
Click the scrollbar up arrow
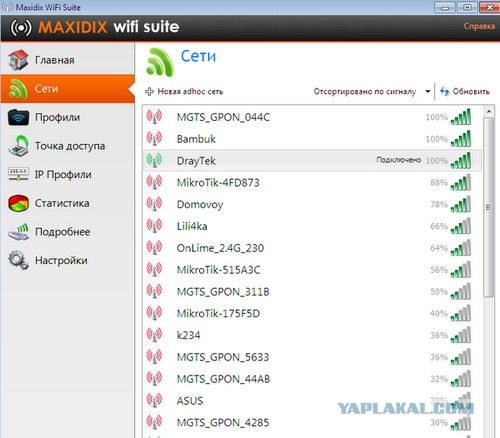(489, 111)
